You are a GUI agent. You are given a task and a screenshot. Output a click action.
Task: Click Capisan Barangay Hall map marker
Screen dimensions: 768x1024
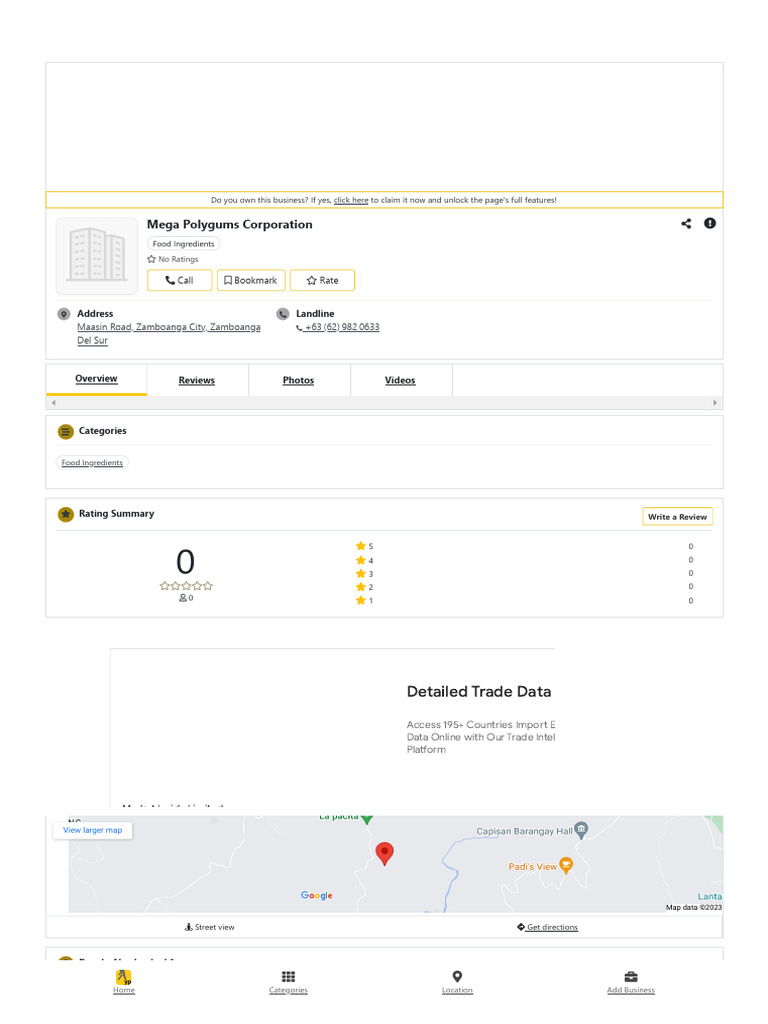[x=581, y=830]
